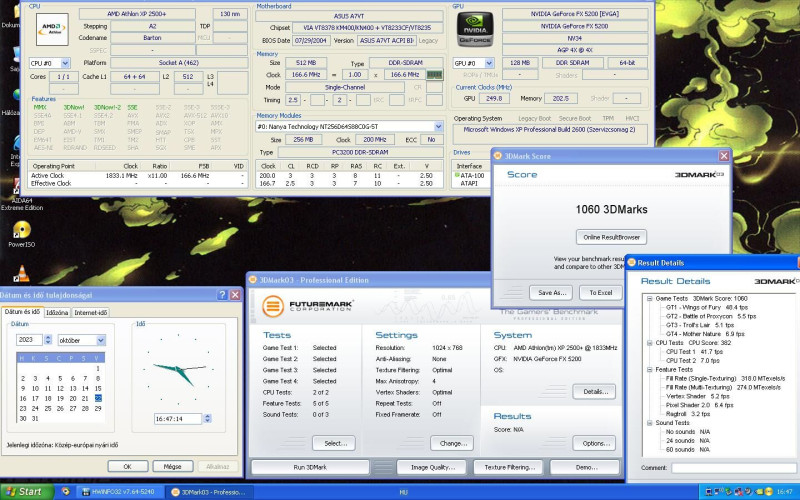Click Save As... in 3DMark Score window

(x=551, y=293)
